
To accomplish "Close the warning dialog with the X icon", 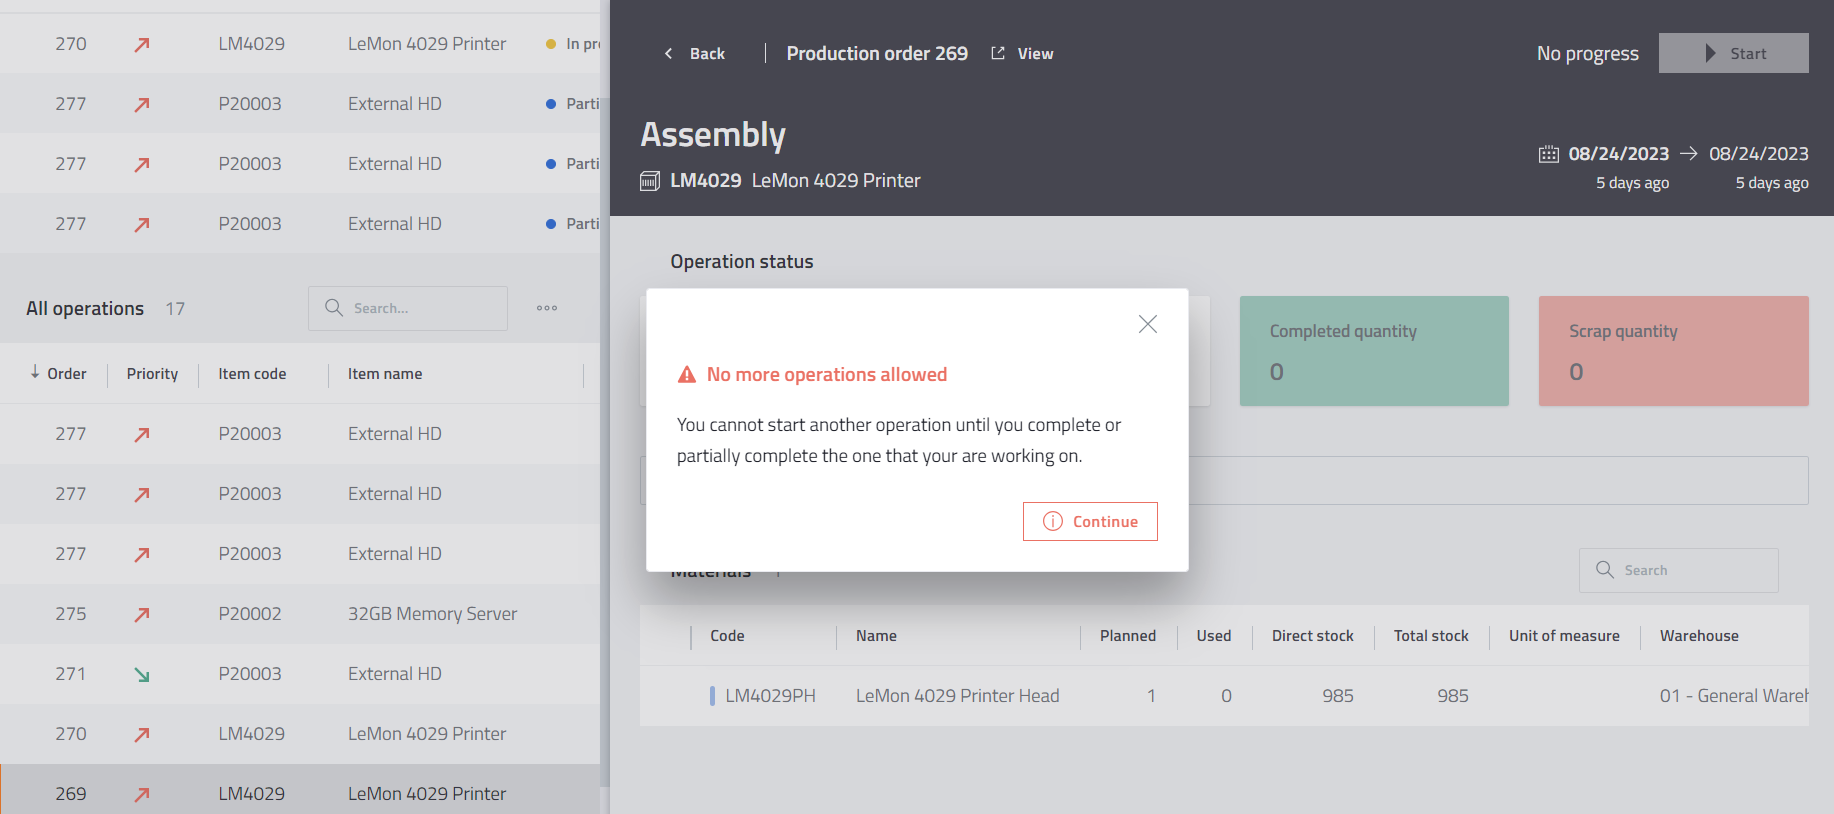I will tap(1147, 324).
